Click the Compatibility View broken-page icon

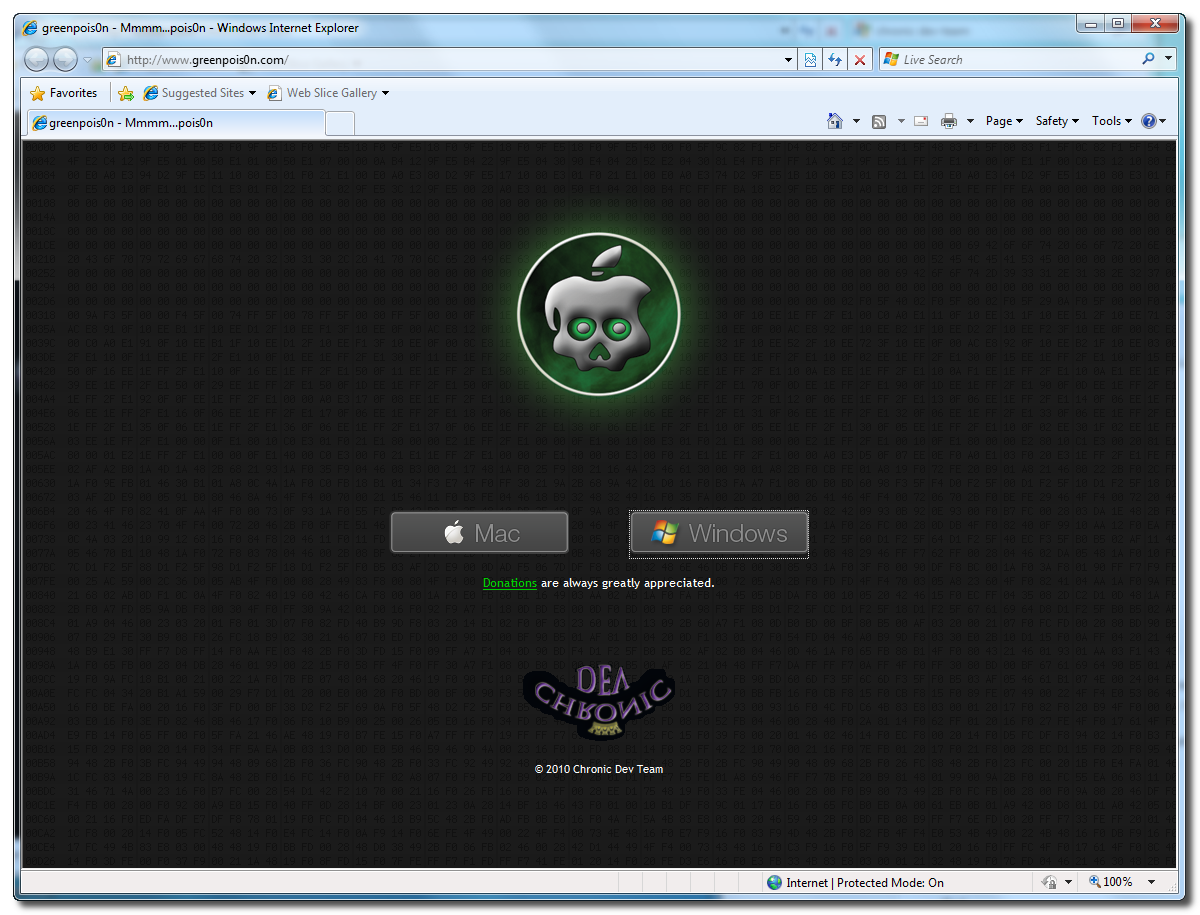pyautogui.click(x=811, y=60)
